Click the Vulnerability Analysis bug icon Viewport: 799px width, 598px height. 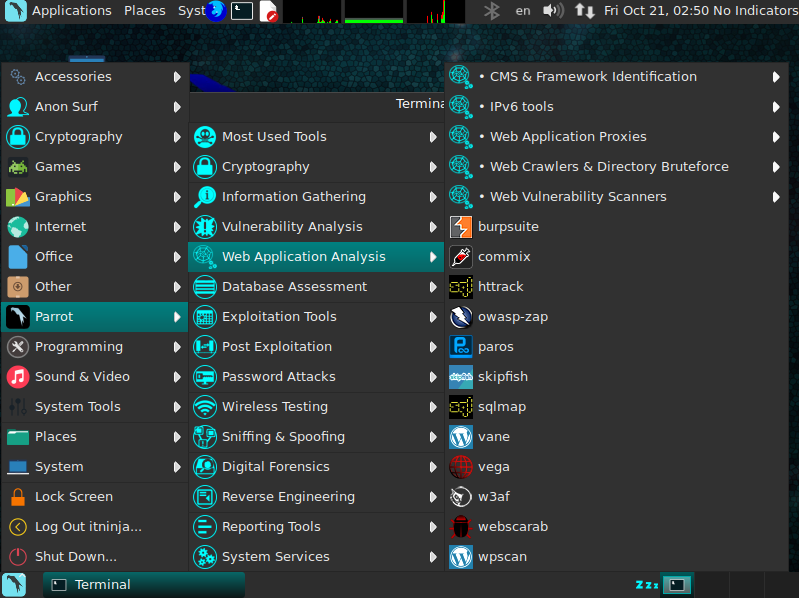[205, 227]
